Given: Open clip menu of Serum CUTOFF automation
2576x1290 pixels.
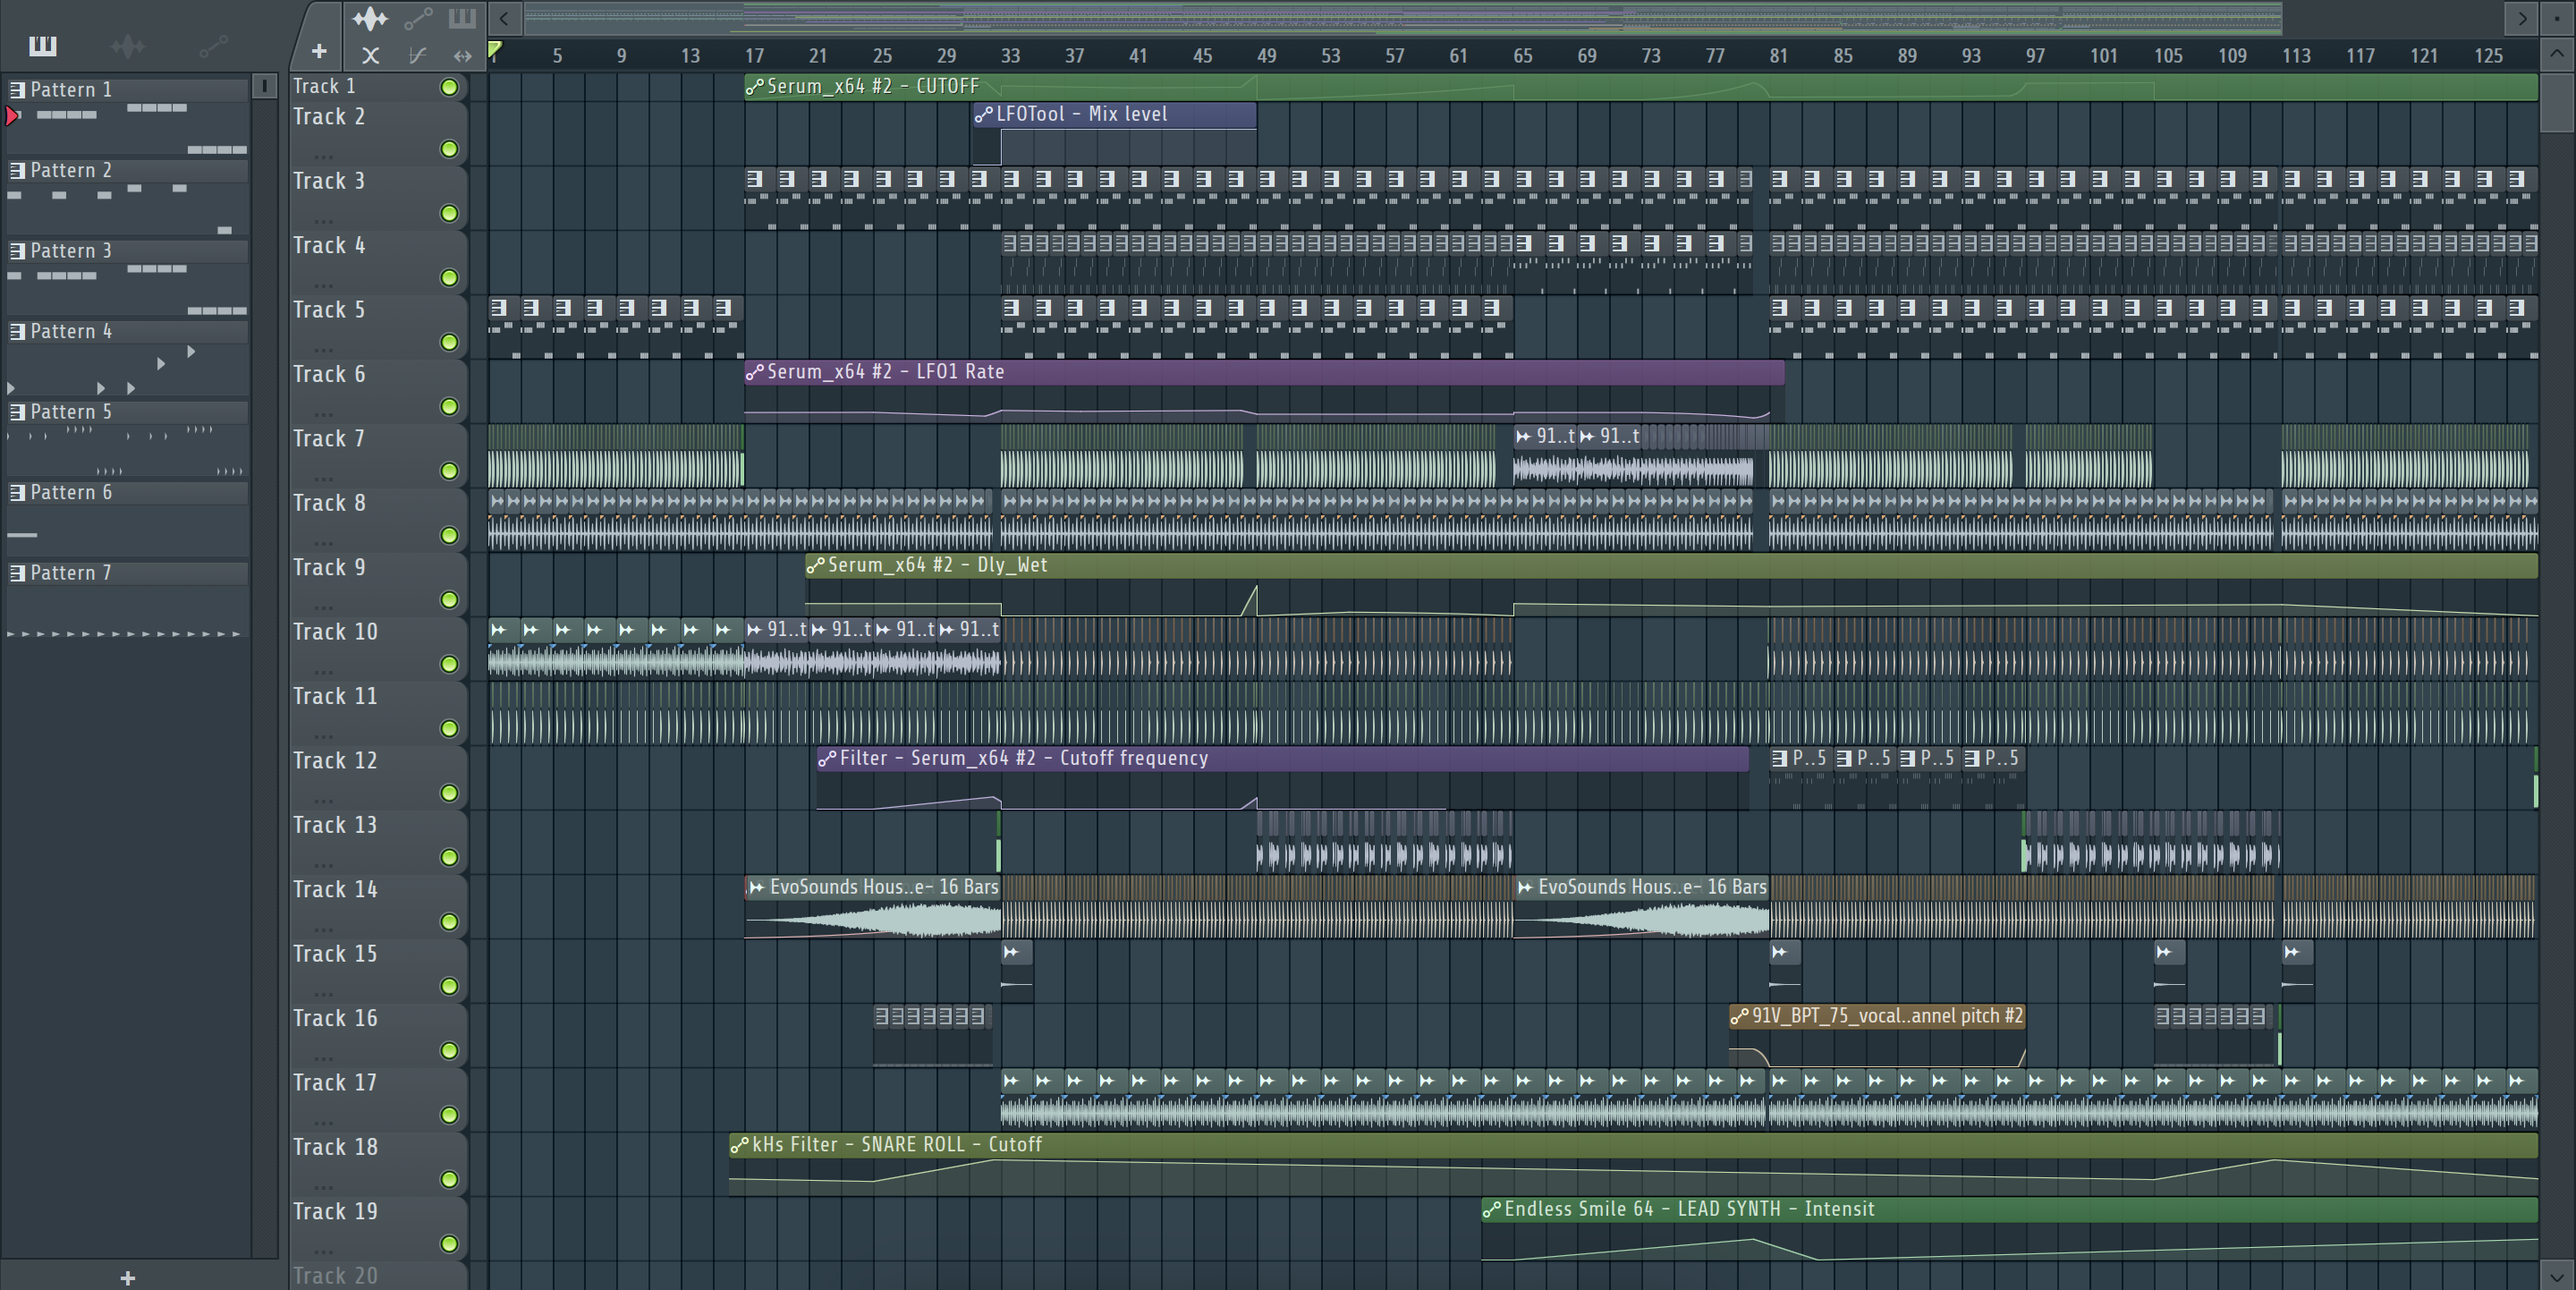Looking at the screenshot, I should (x=755, y=87).
